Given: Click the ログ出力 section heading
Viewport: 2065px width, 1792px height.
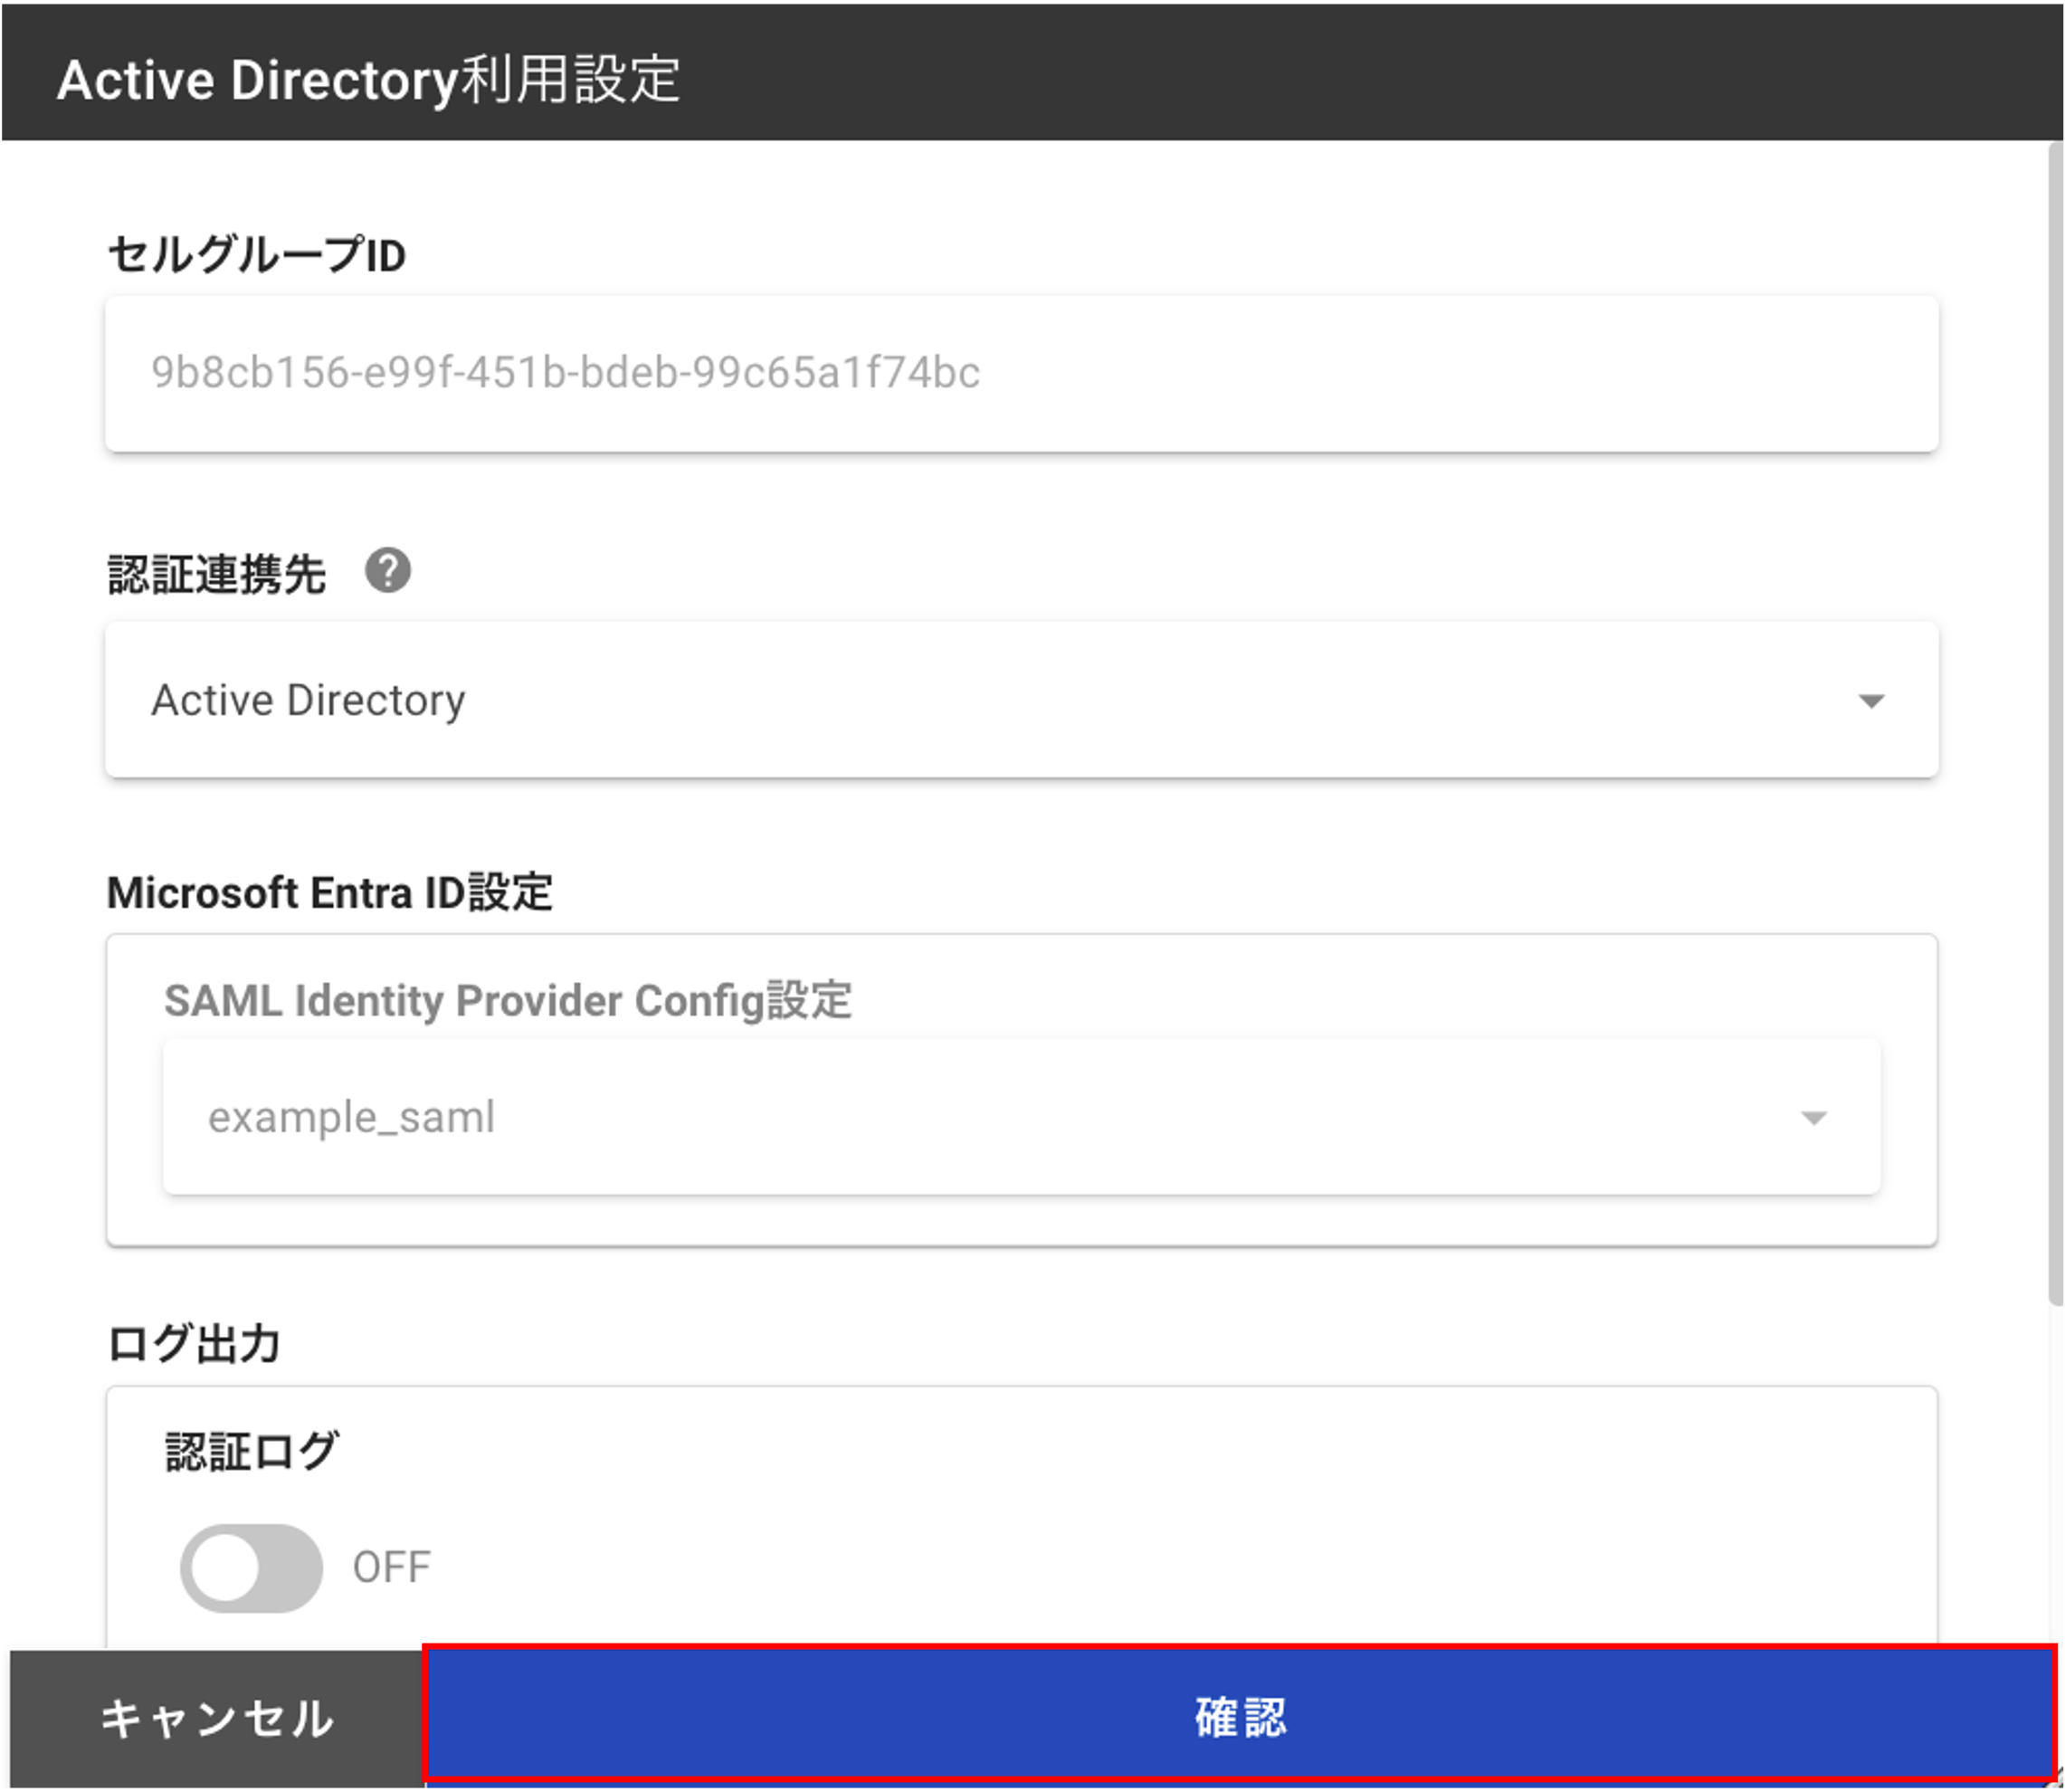Looking at the screenshot, I should (x=194, y=1343).
